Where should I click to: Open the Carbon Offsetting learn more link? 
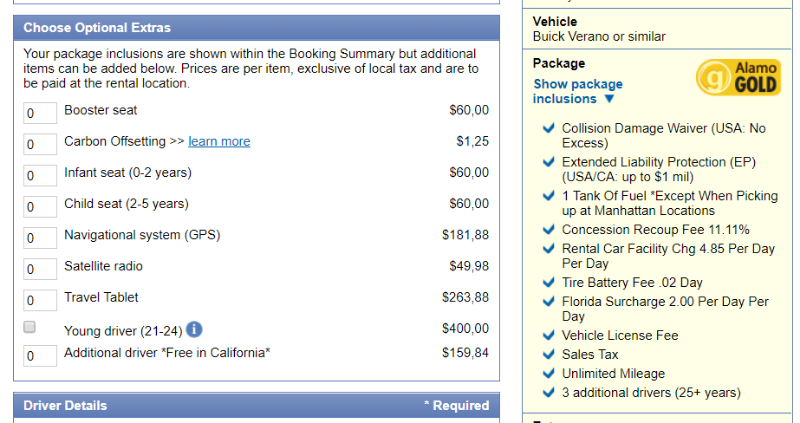click(x=219, y=141)
